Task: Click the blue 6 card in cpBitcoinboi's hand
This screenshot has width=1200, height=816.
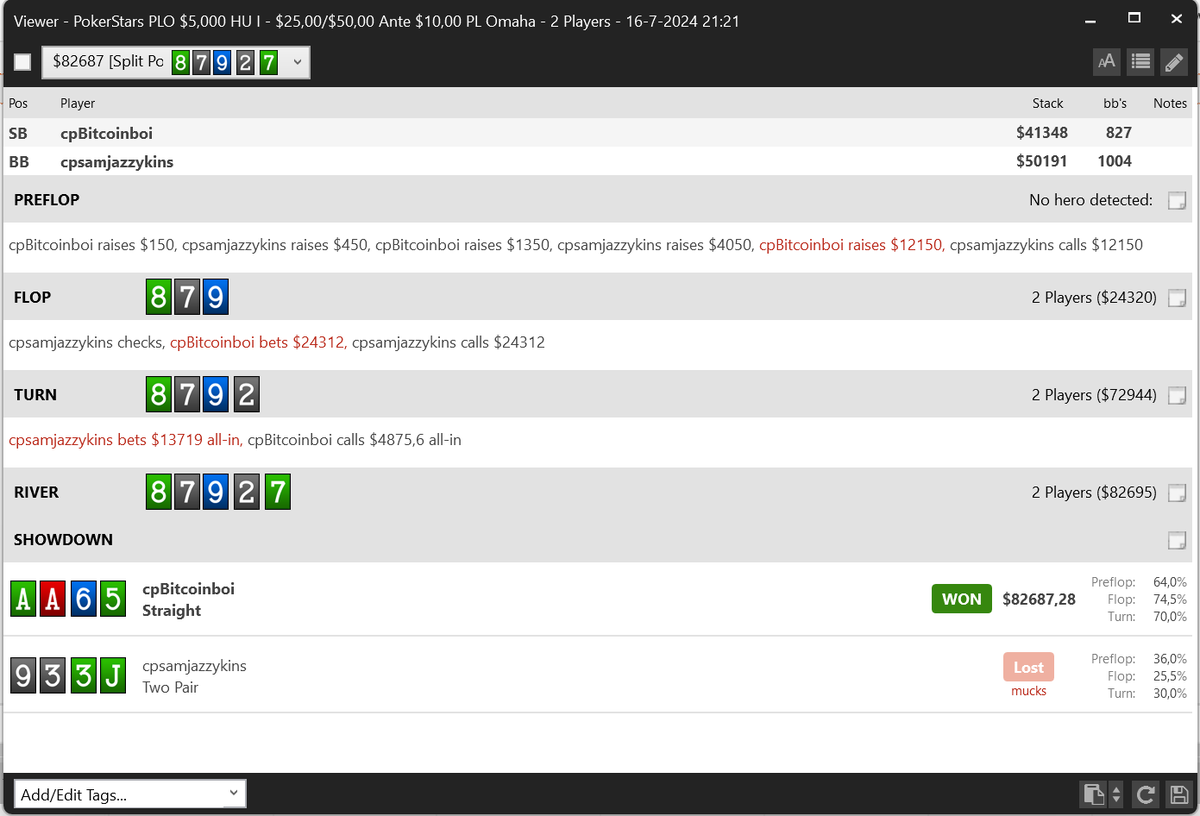Action: pyautogui.click(x=83, y=598)
